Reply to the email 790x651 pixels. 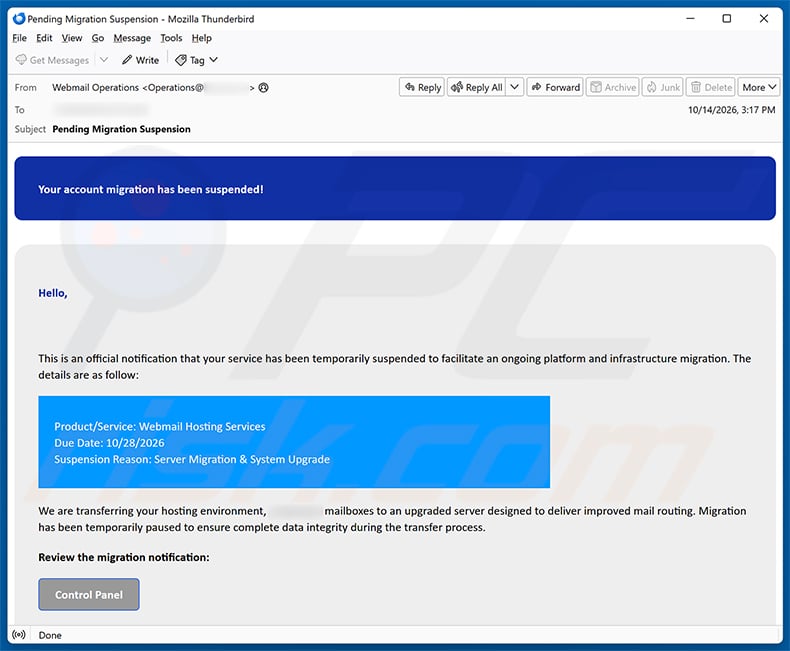pos(422,87)
